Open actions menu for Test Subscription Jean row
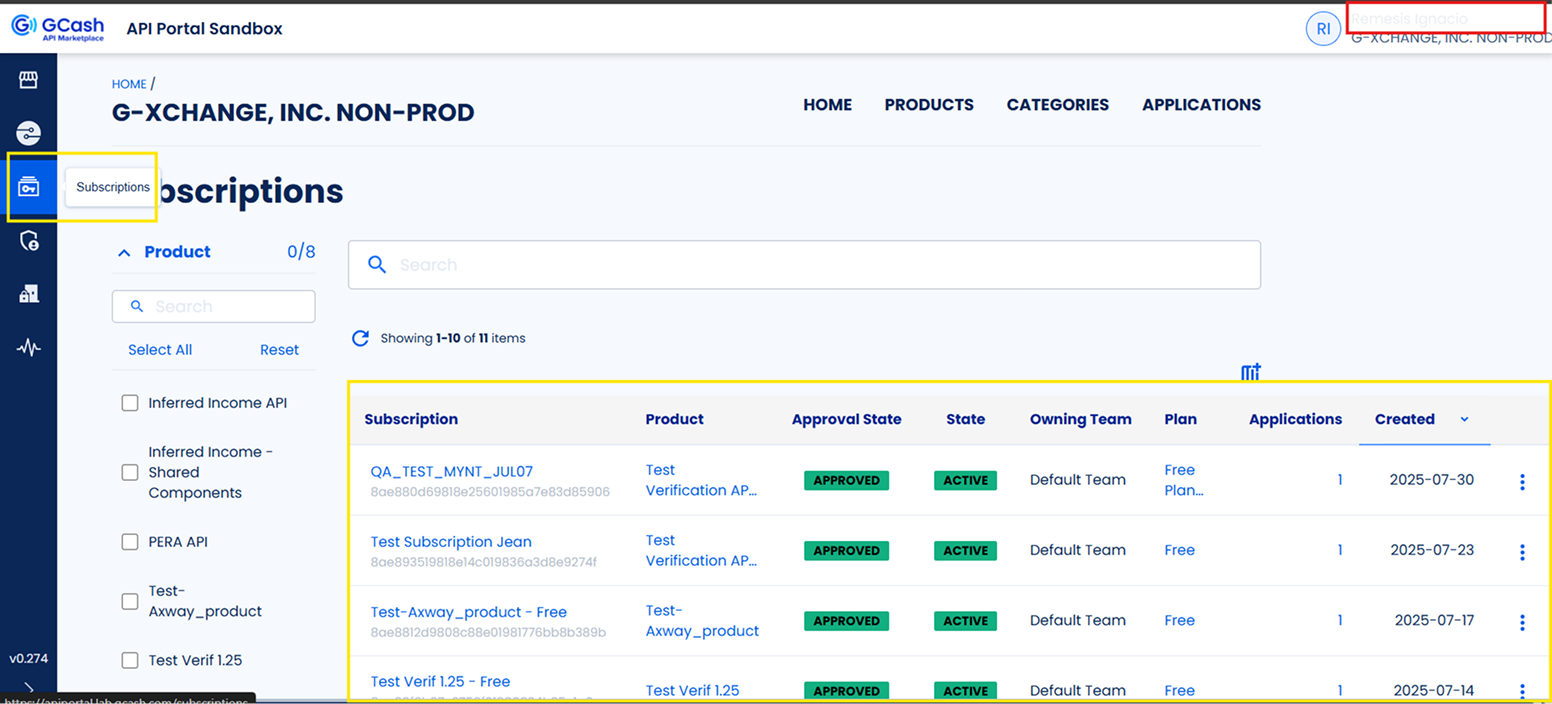This screenshot has height=704, width=1552. coord(1522,552)
